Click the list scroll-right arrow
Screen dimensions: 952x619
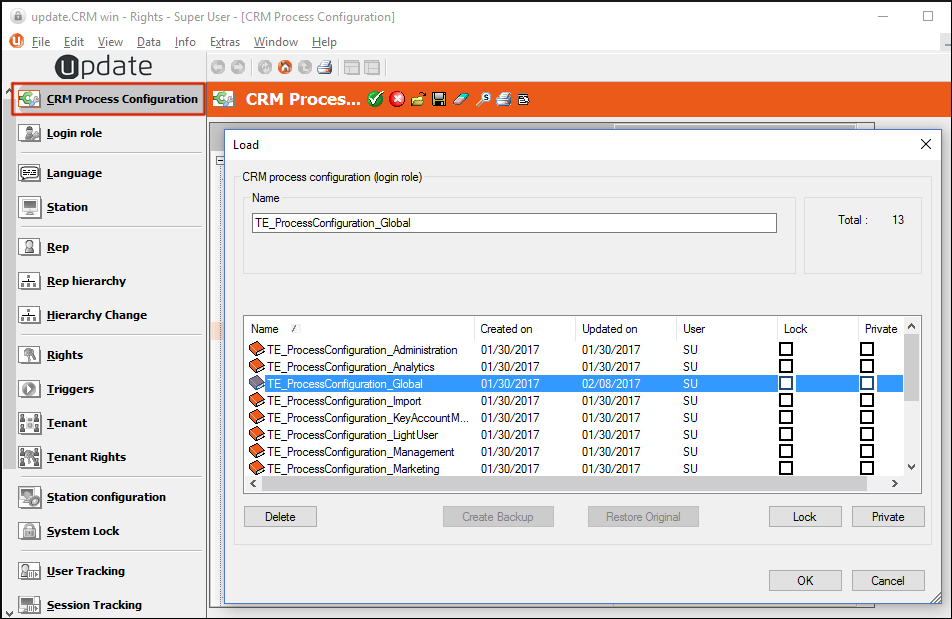coord(894,484)
